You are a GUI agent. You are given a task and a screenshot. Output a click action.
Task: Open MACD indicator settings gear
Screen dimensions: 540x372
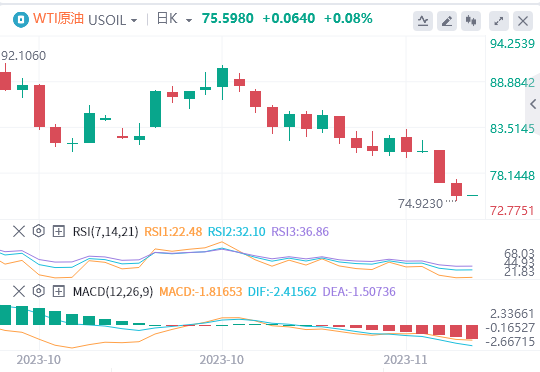click(39, 291)
